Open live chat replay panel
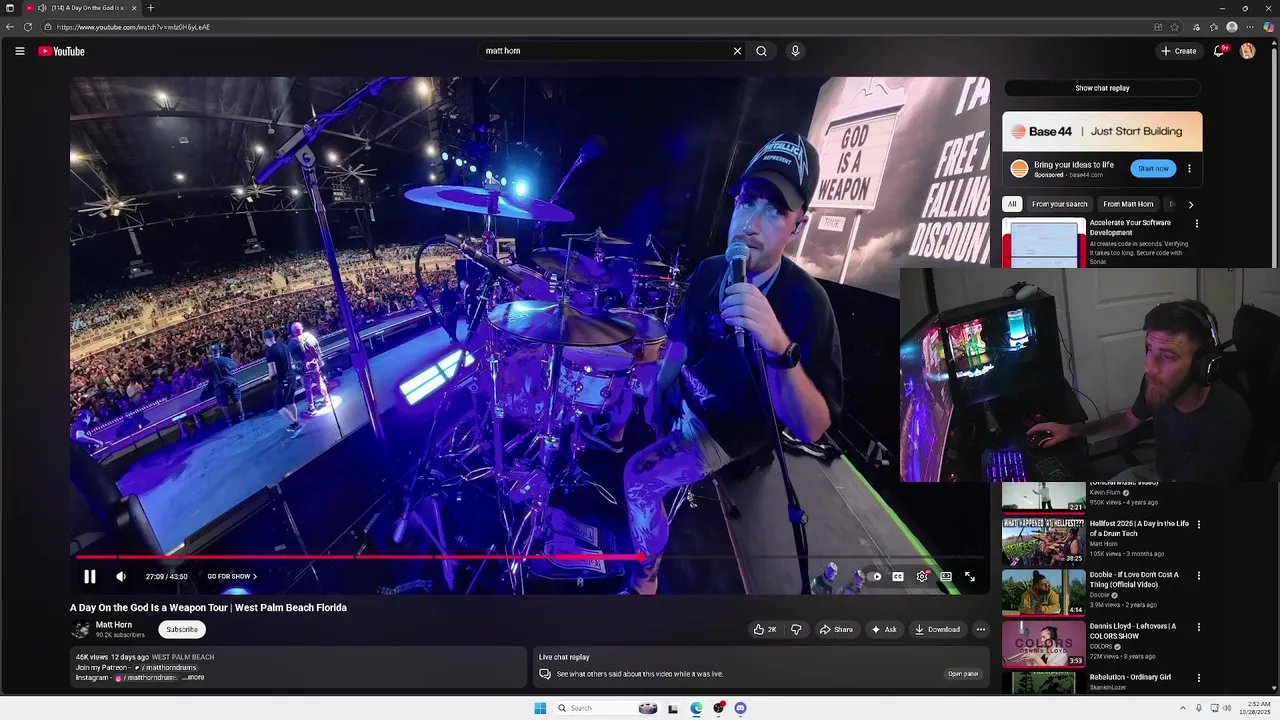 [x=963, y=674]
